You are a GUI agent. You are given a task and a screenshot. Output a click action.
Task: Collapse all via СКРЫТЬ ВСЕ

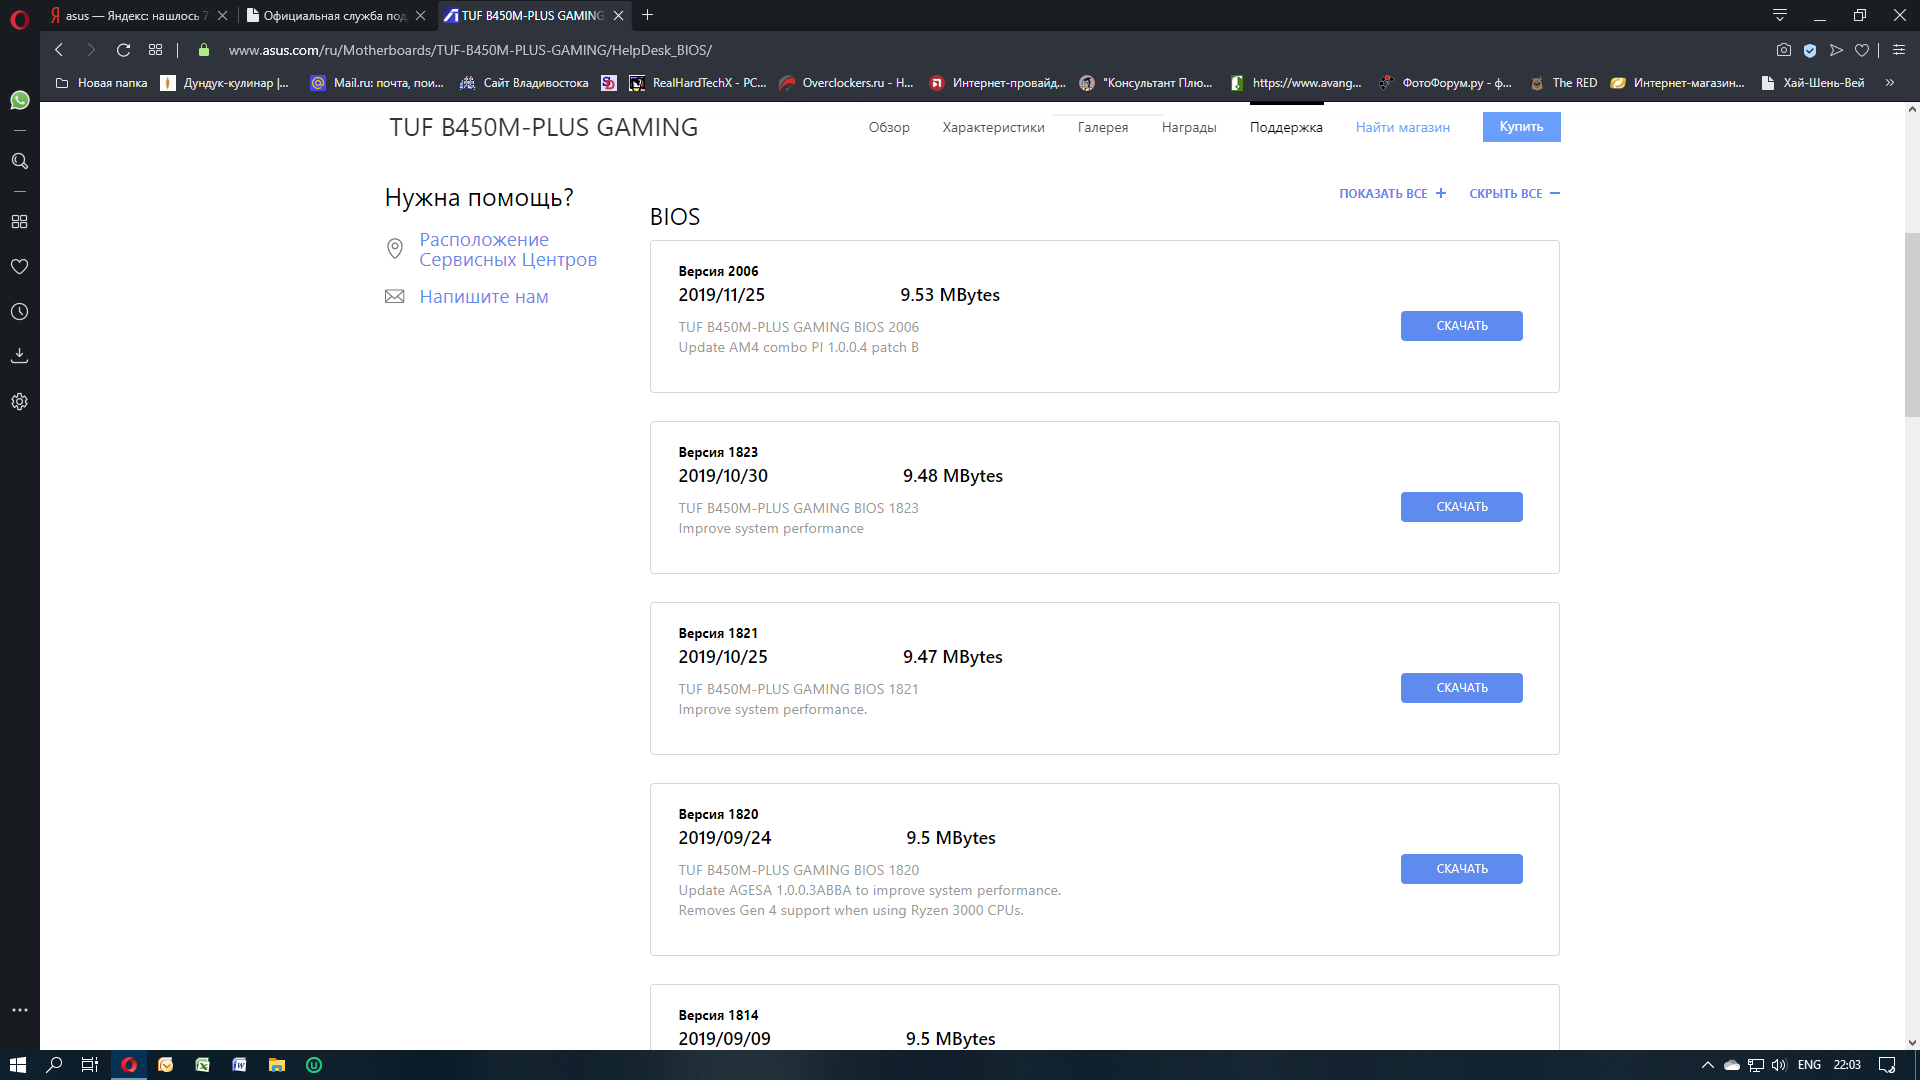1513,194
